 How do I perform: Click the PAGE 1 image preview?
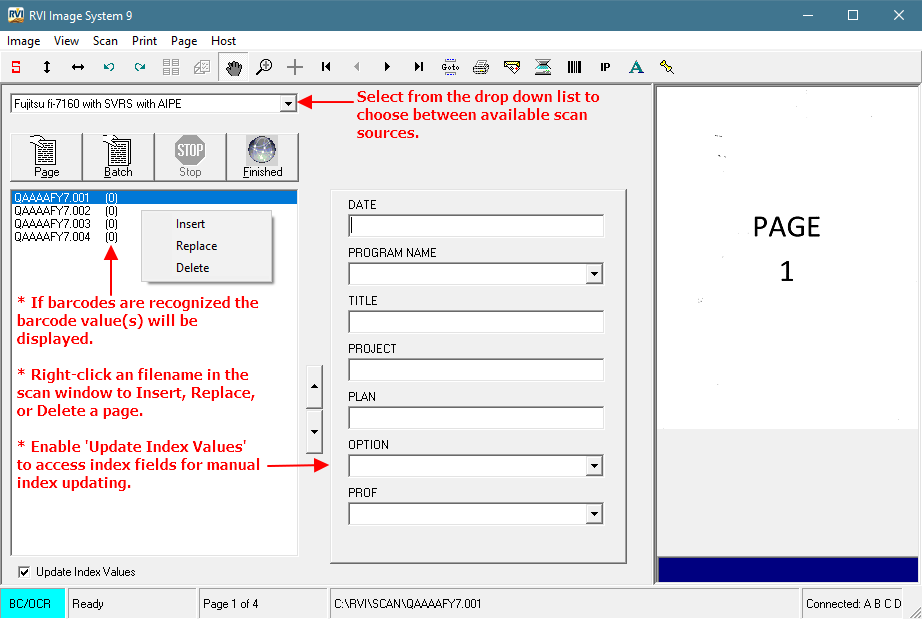pos(787,259)
